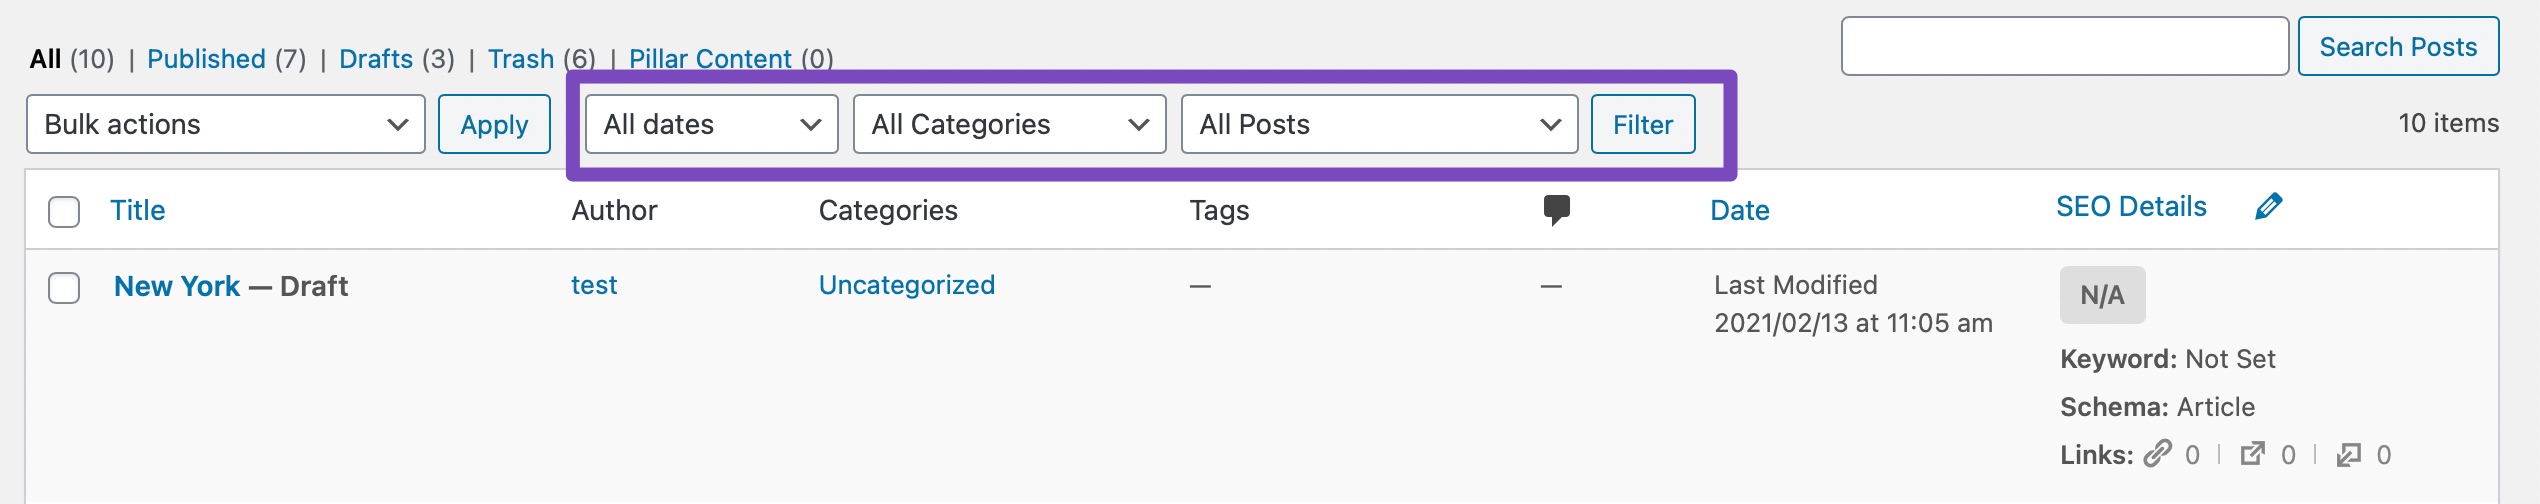Image resolution: width=2540 pixels, height=504 pixels.
Task: Check the New York draft row checkbox
Action: point(64,287)
